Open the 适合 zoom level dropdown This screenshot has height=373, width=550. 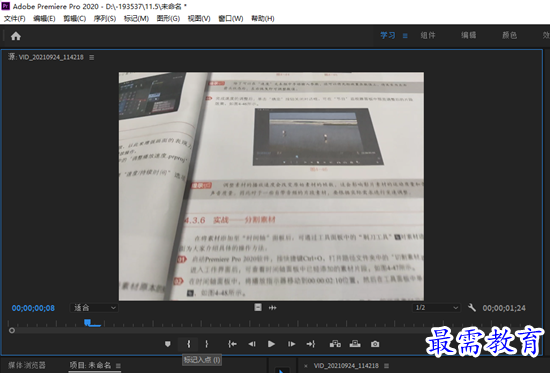[94, 308]
